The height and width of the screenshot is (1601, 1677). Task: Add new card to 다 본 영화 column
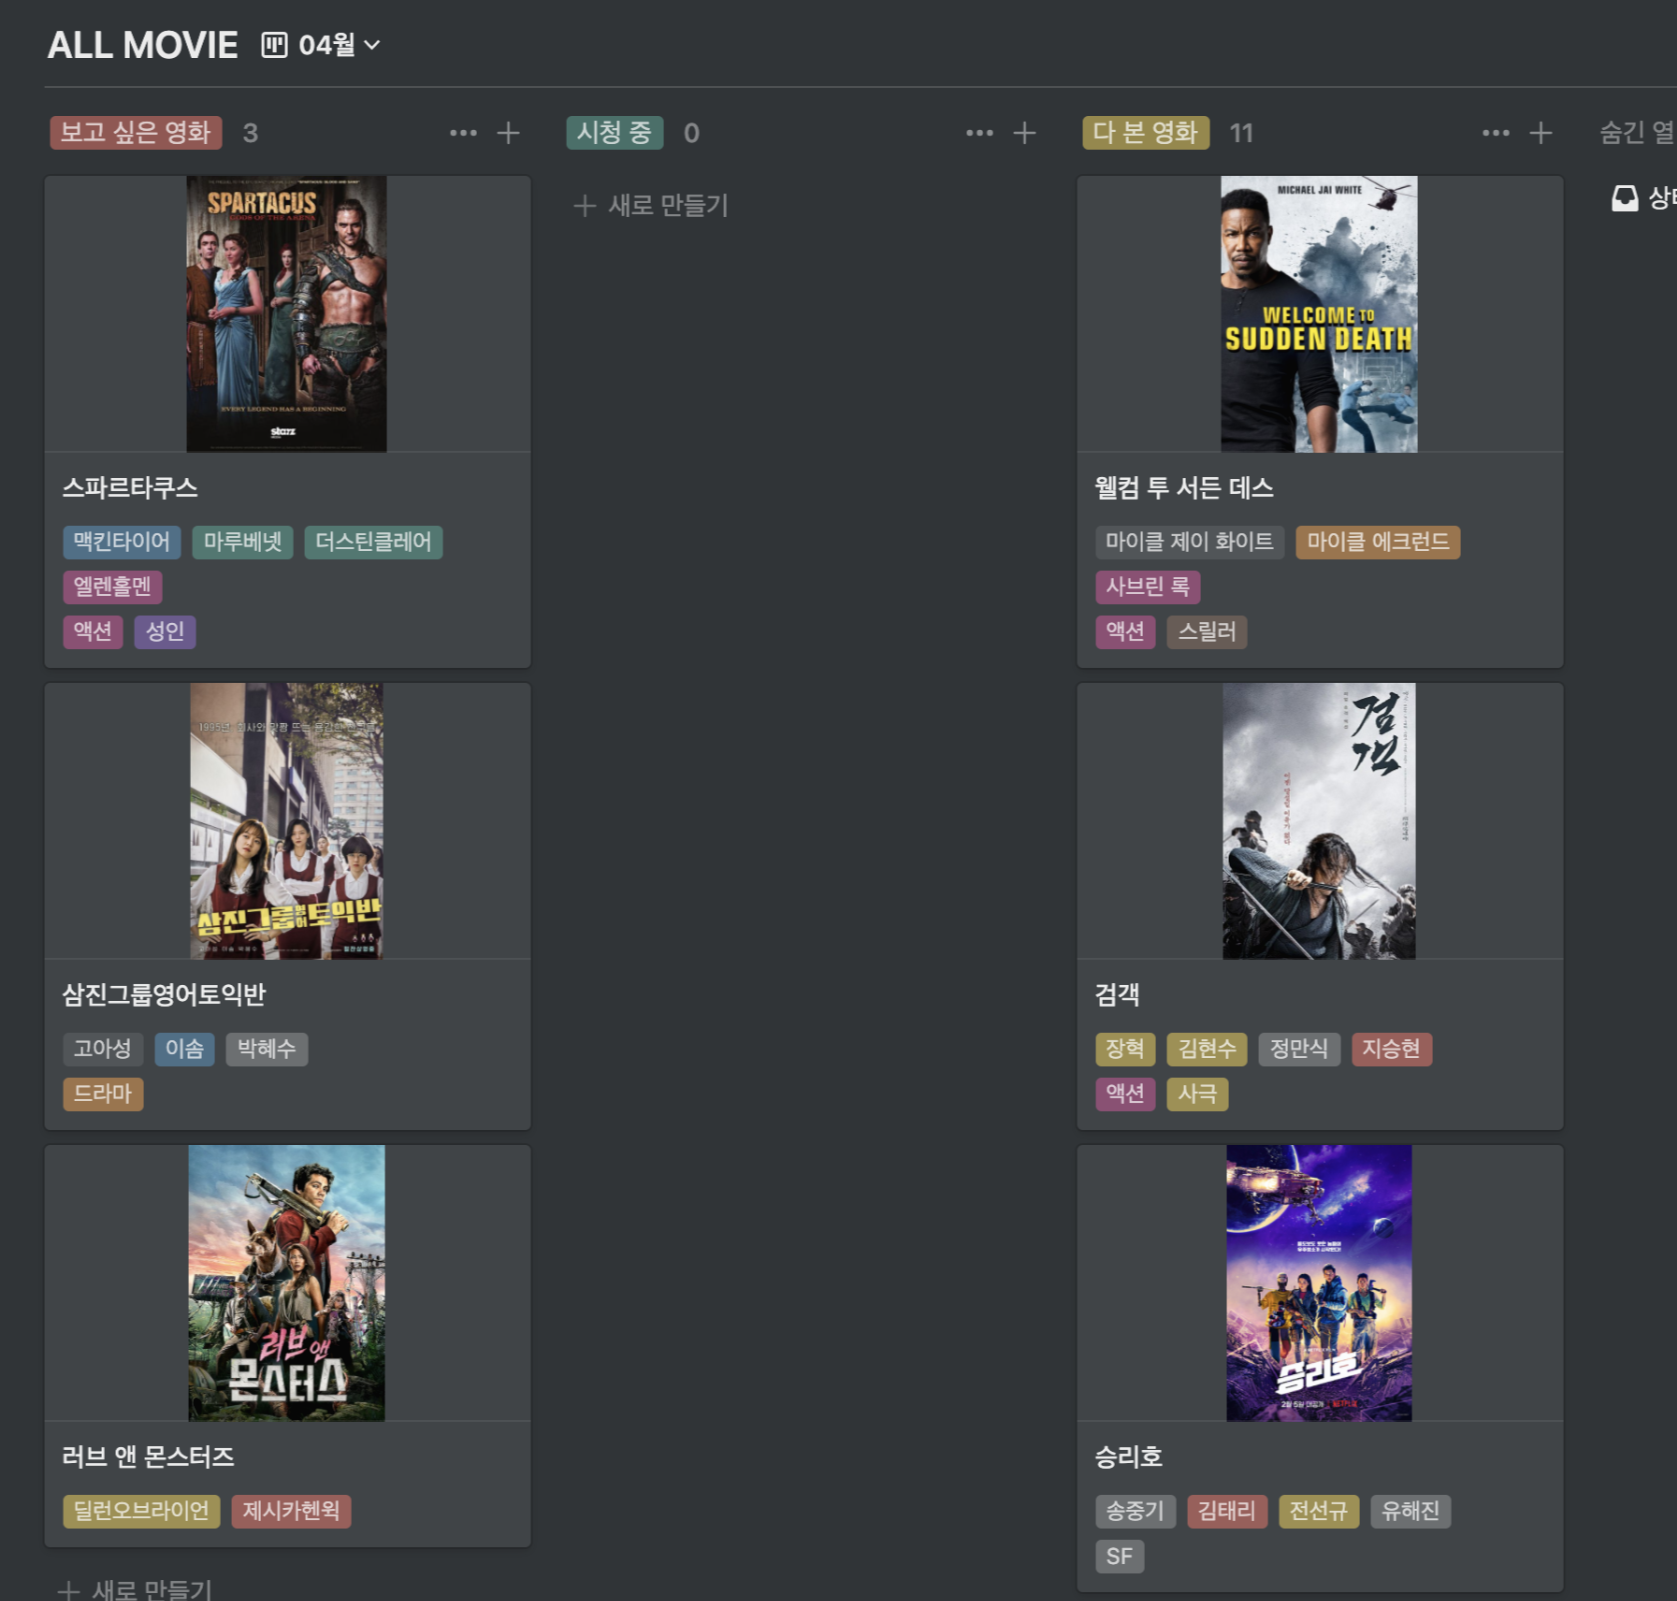point(1540,133)
